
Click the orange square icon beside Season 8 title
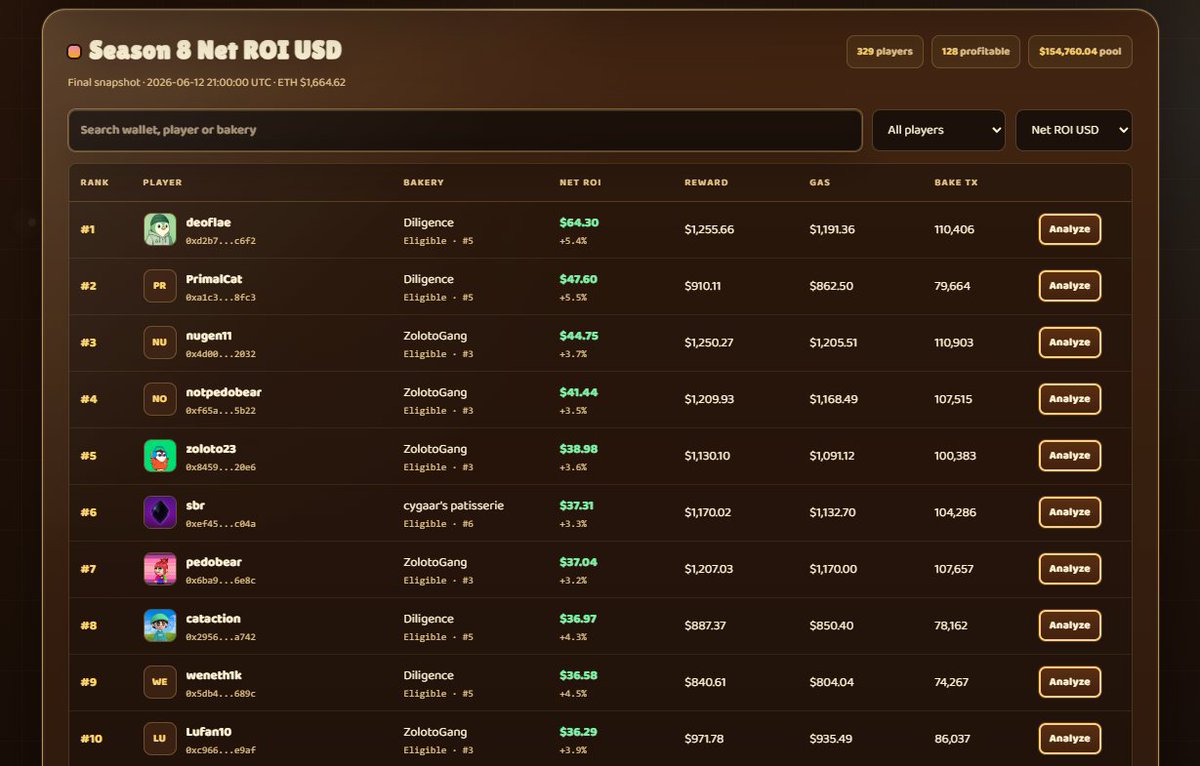click(x=74, y=51)
